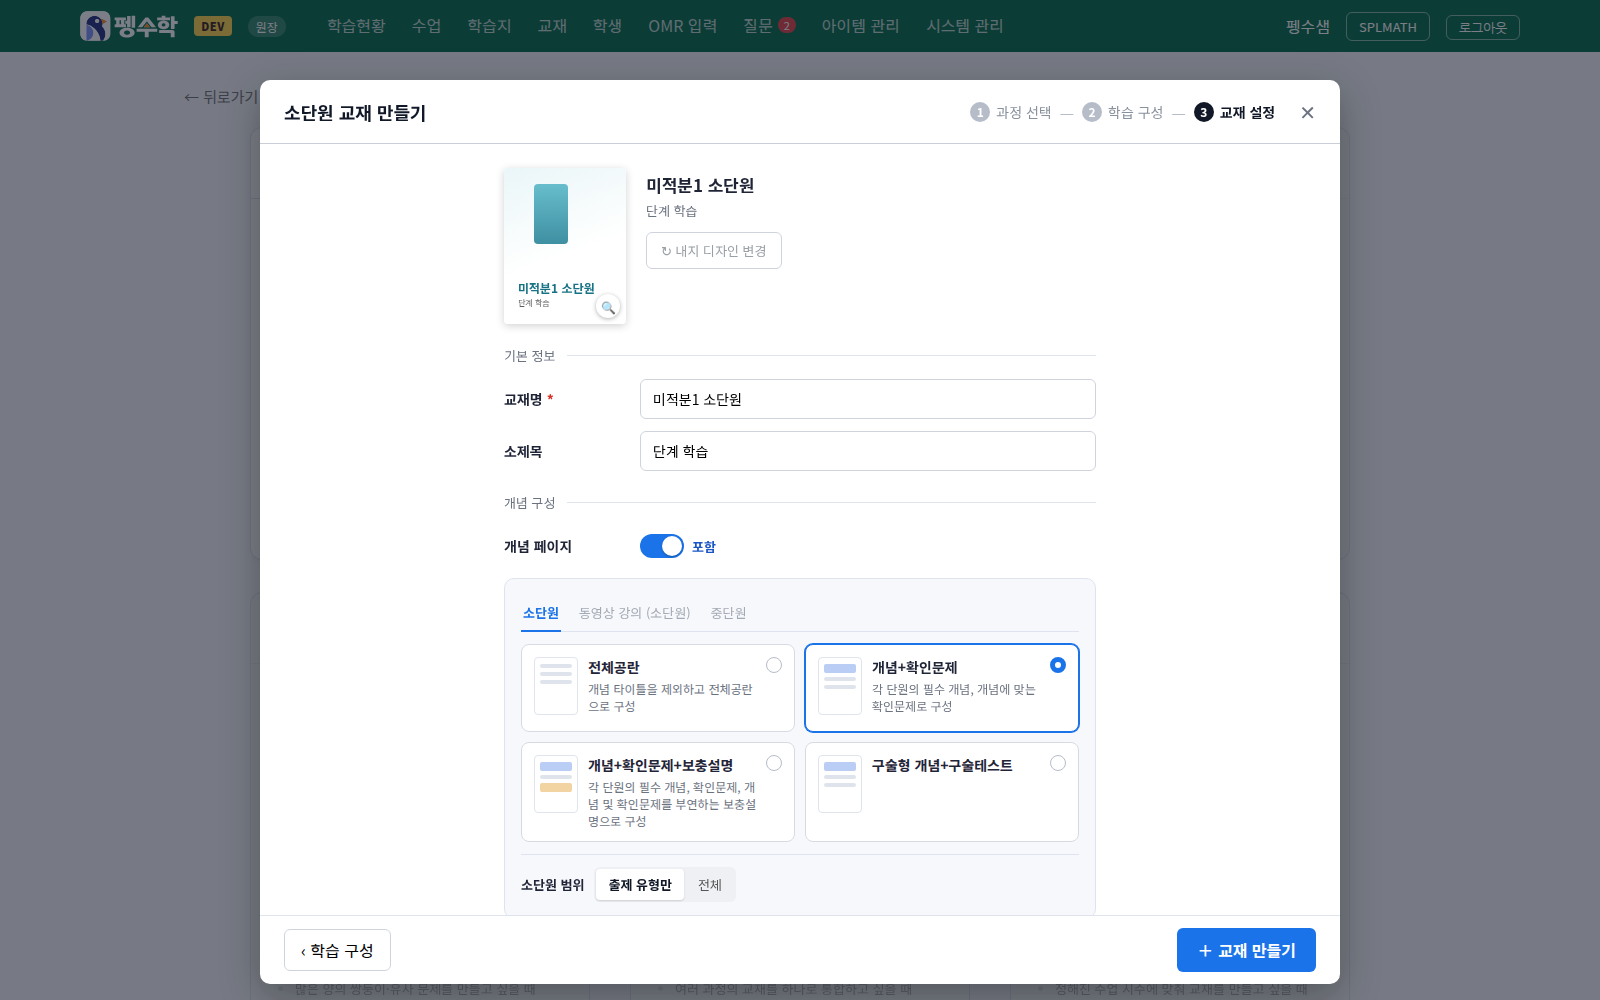Open the 교재 menu
This screenshot has height=1000, width=1600.
tap(552, 26)
